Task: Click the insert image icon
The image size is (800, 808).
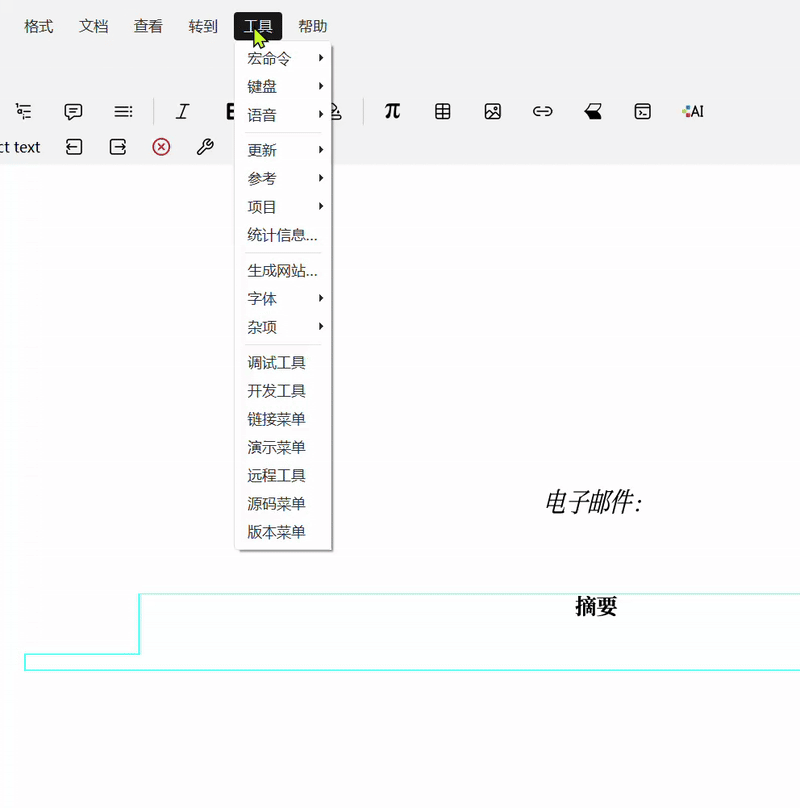Action: tap(492, 112)
